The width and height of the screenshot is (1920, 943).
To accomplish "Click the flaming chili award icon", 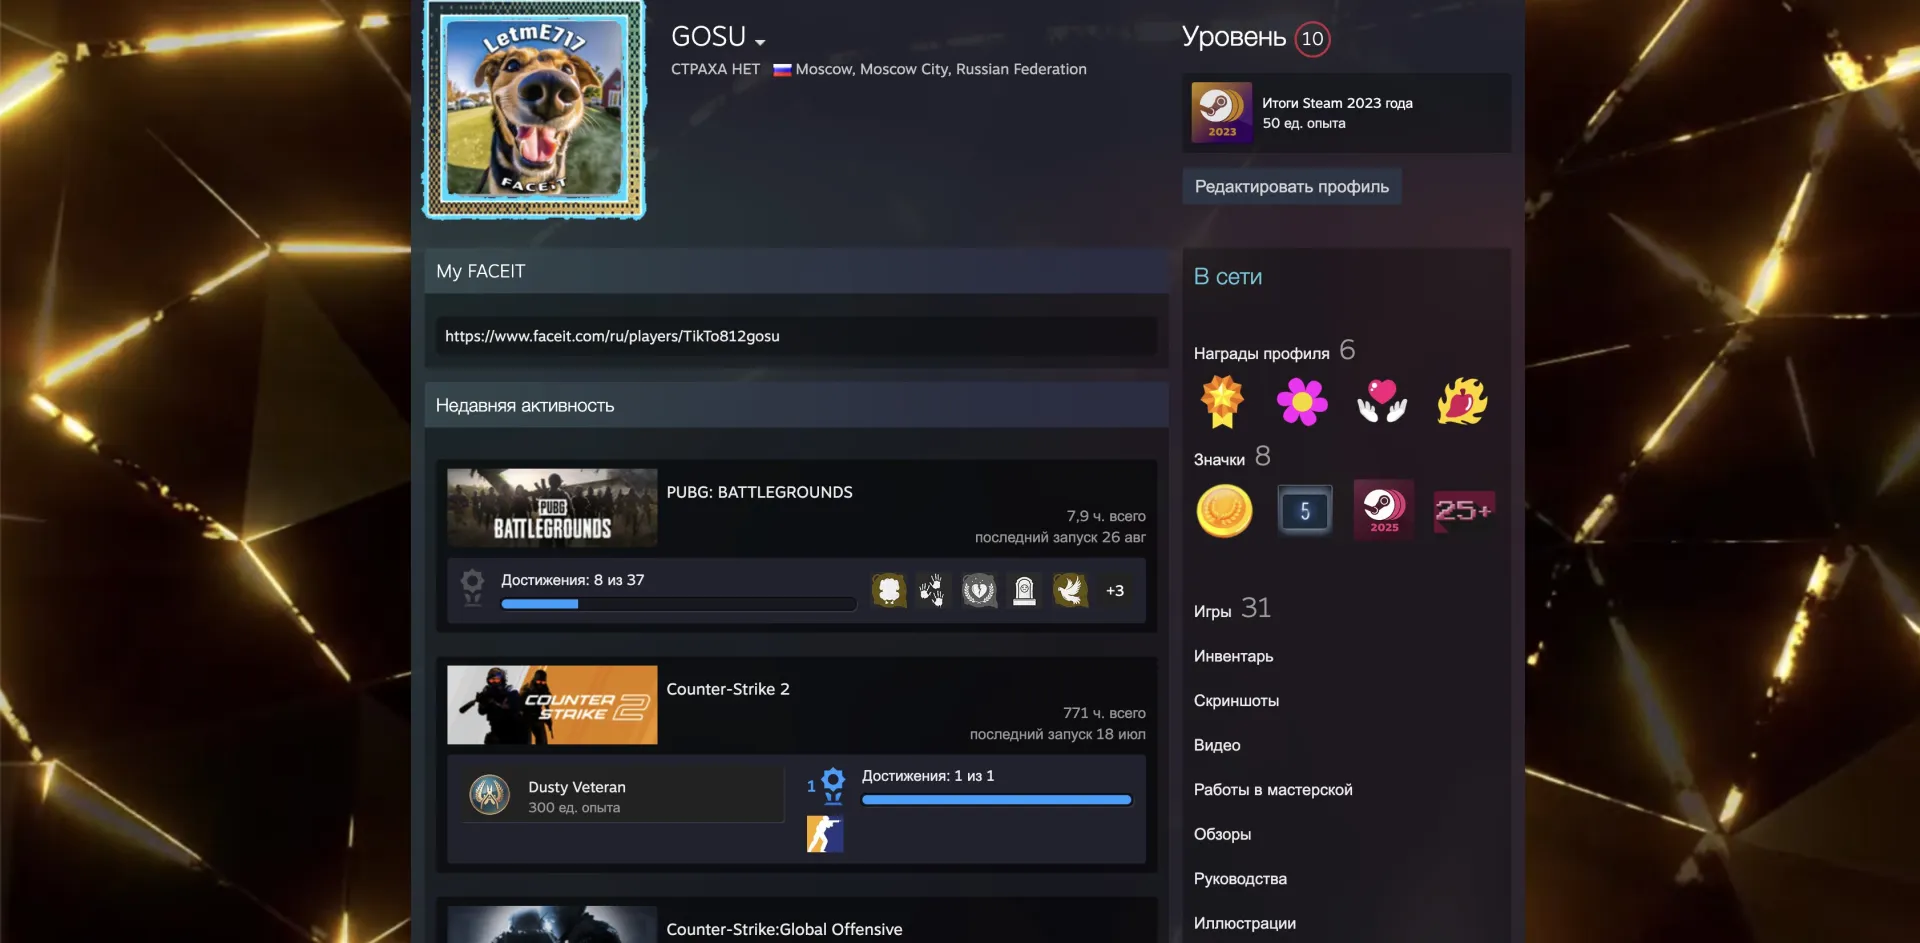I will click(1462, 402).
